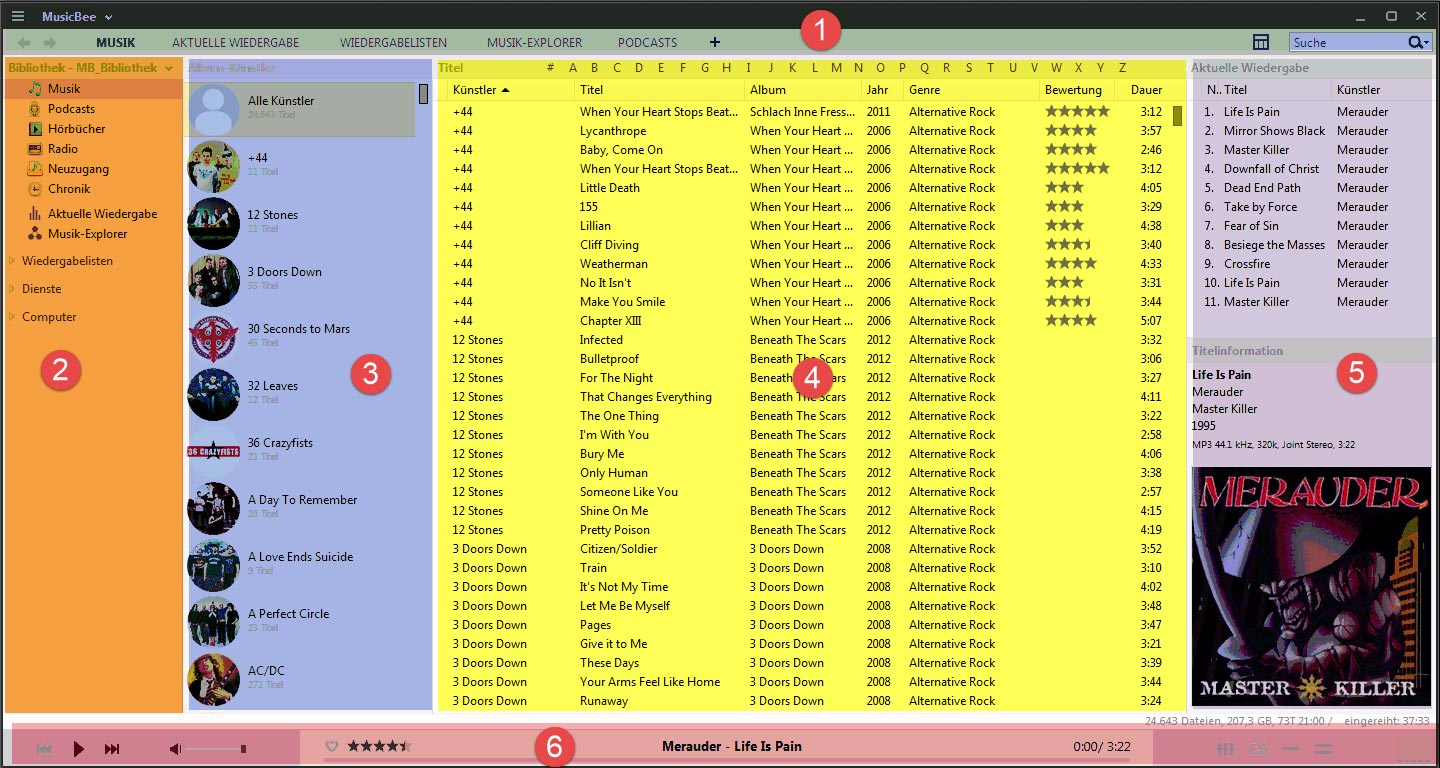
Task: Select "Downfall of Christ" in the now playing list
Action: 1271,169
